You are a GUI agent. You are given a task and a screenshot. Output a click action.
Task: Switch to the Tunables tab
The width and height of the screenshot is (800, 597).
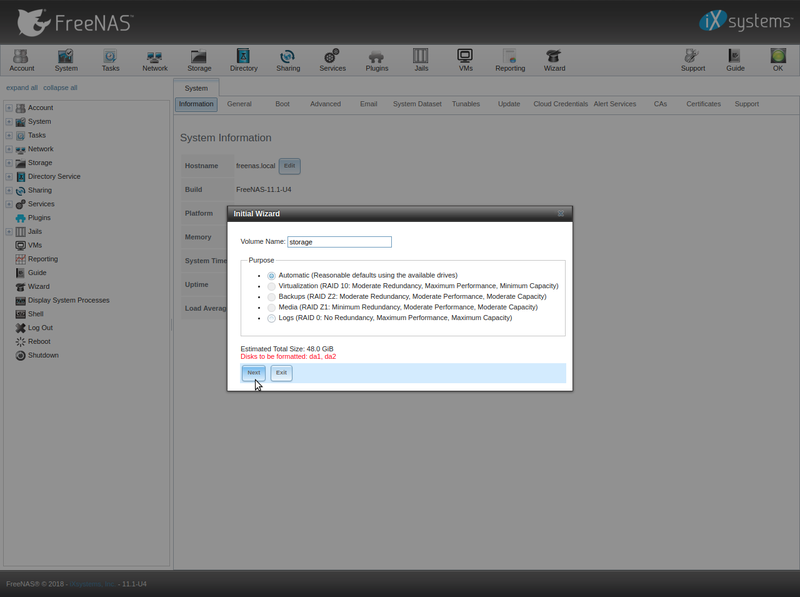point(466,104)
